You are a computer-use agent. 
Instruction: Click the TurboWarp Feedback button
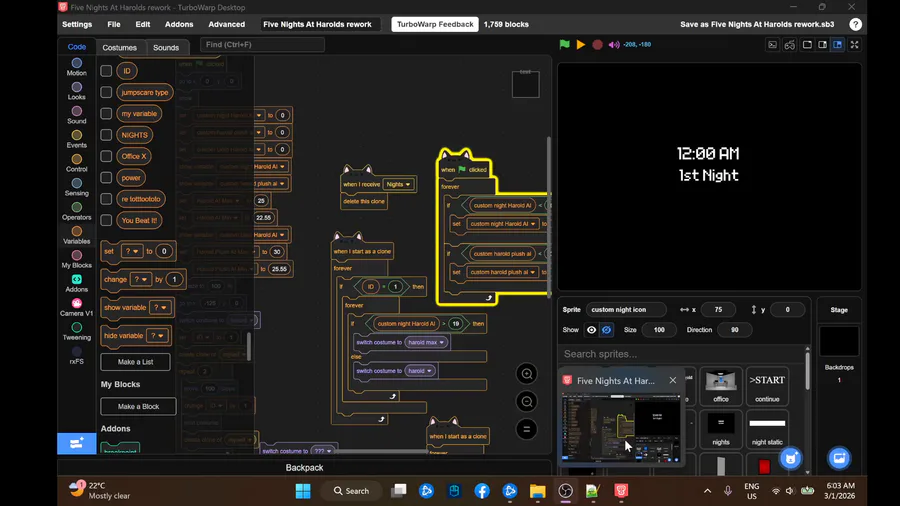(435, 24)
